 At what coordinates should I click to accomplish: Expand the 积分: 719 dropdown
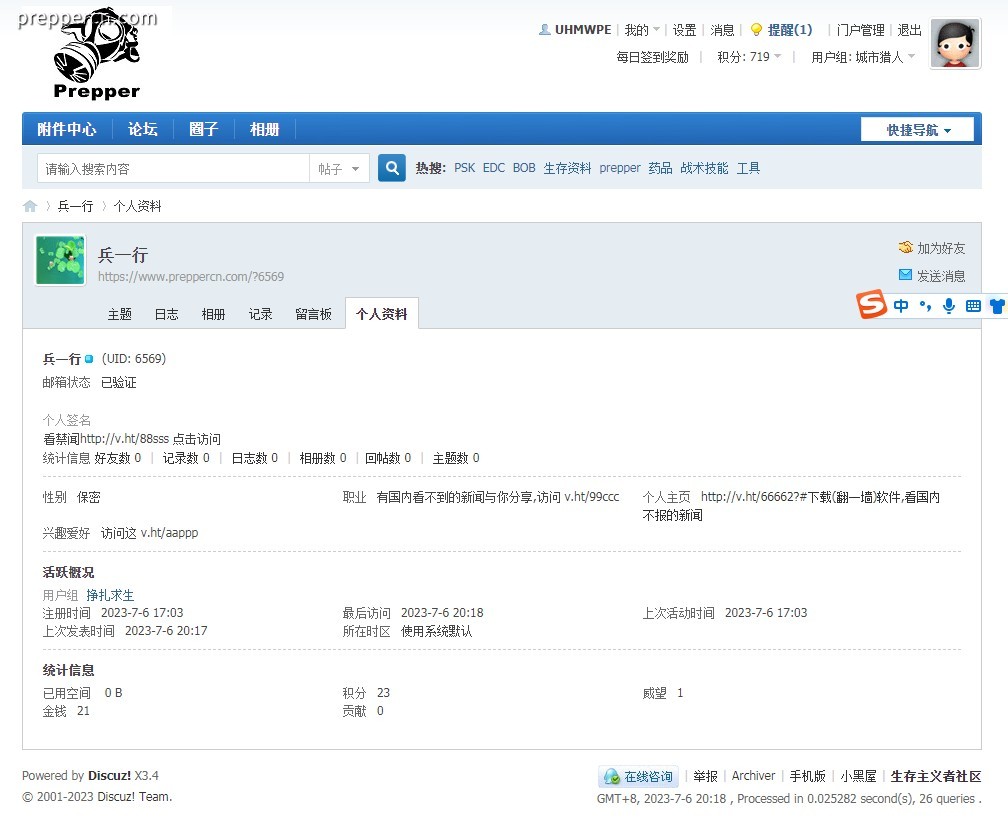749,57
